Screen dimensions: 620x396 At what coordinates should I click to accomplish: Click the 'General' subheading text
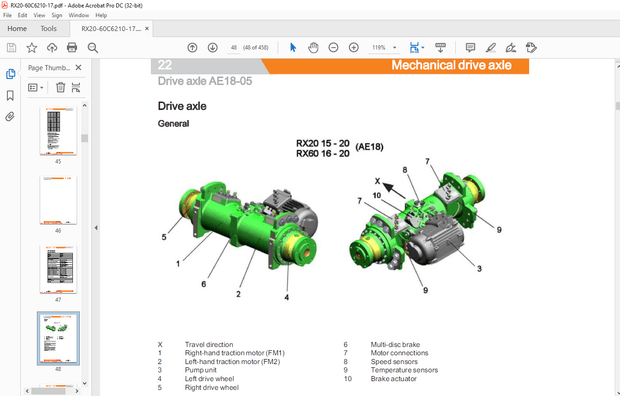[x=173, y=123]
